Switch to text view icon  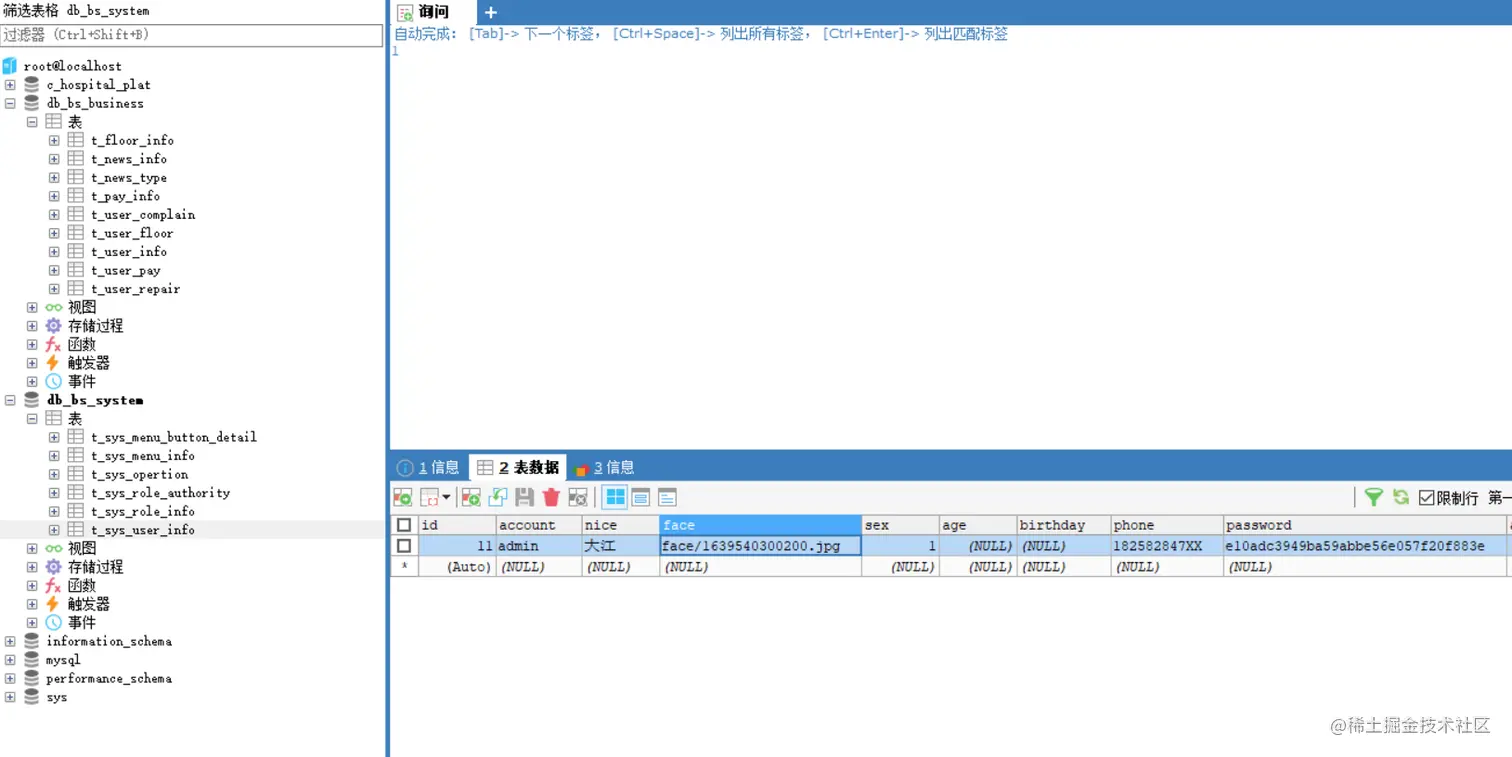pos(667,497)
